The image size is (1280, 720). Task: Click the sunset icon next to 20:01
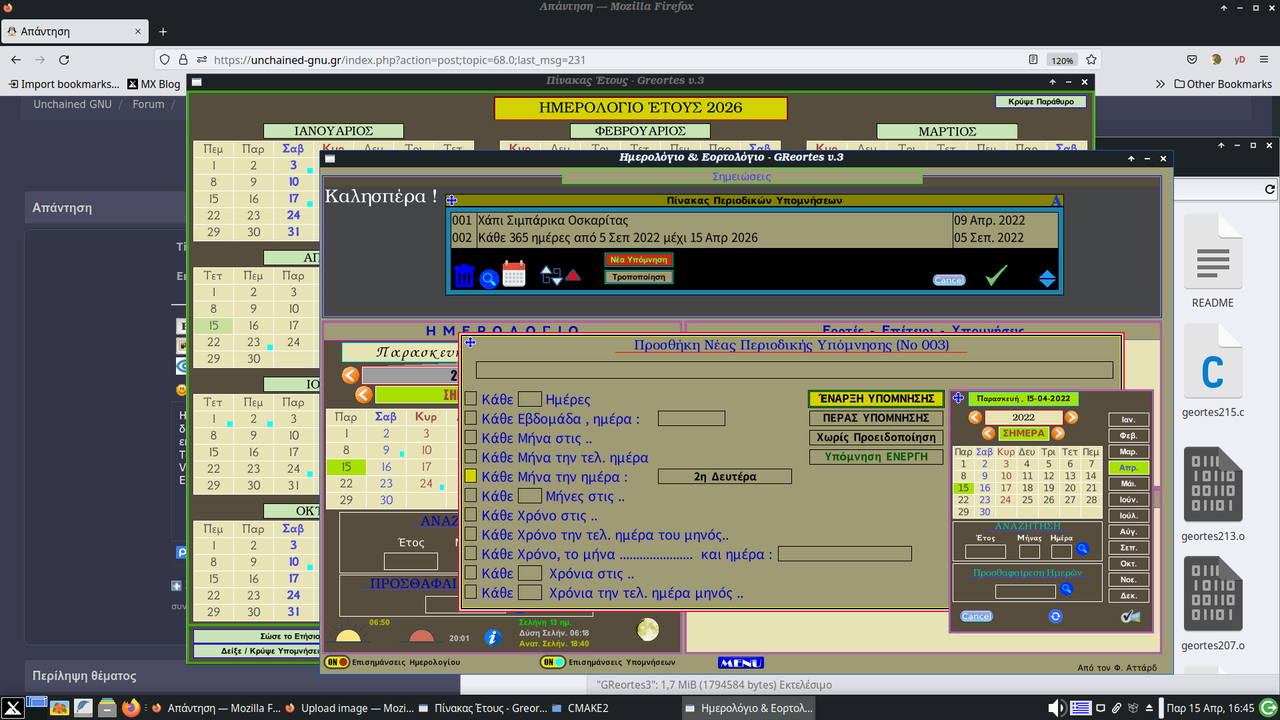[422, 636]
